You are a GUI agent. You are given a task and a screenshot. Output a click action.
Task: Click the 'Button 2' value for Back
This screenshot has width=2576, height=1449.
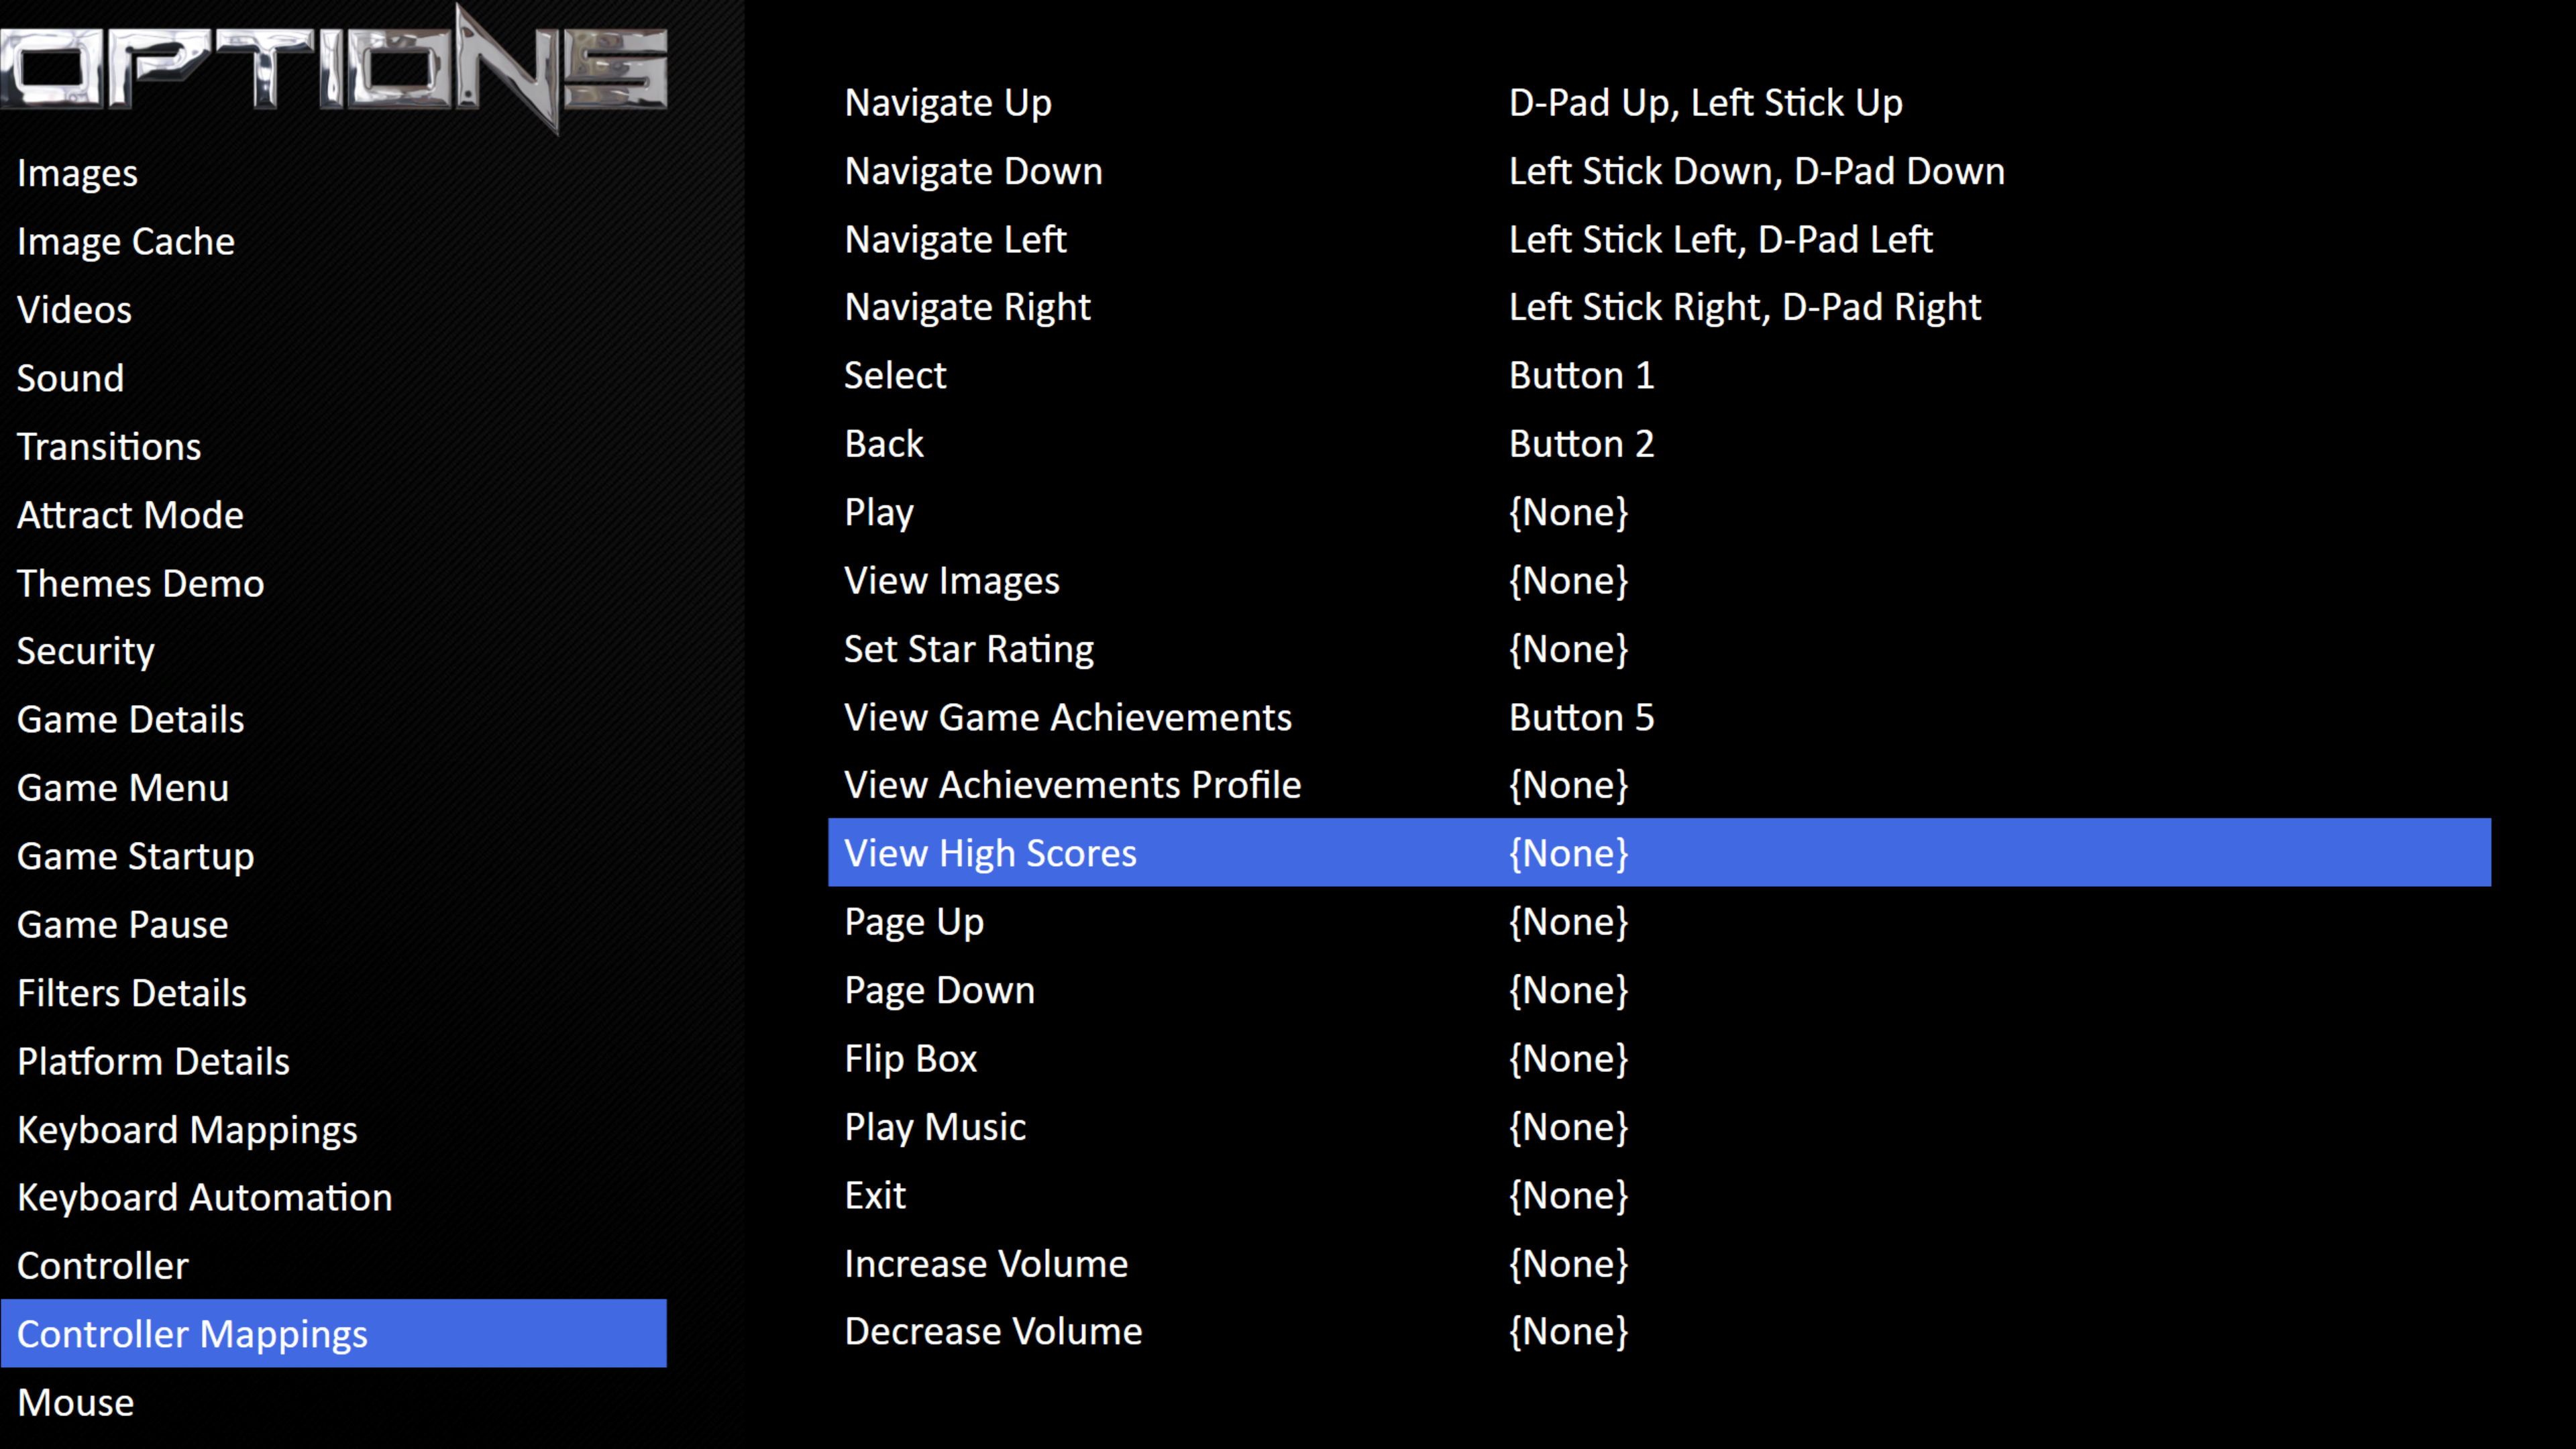1582,444
